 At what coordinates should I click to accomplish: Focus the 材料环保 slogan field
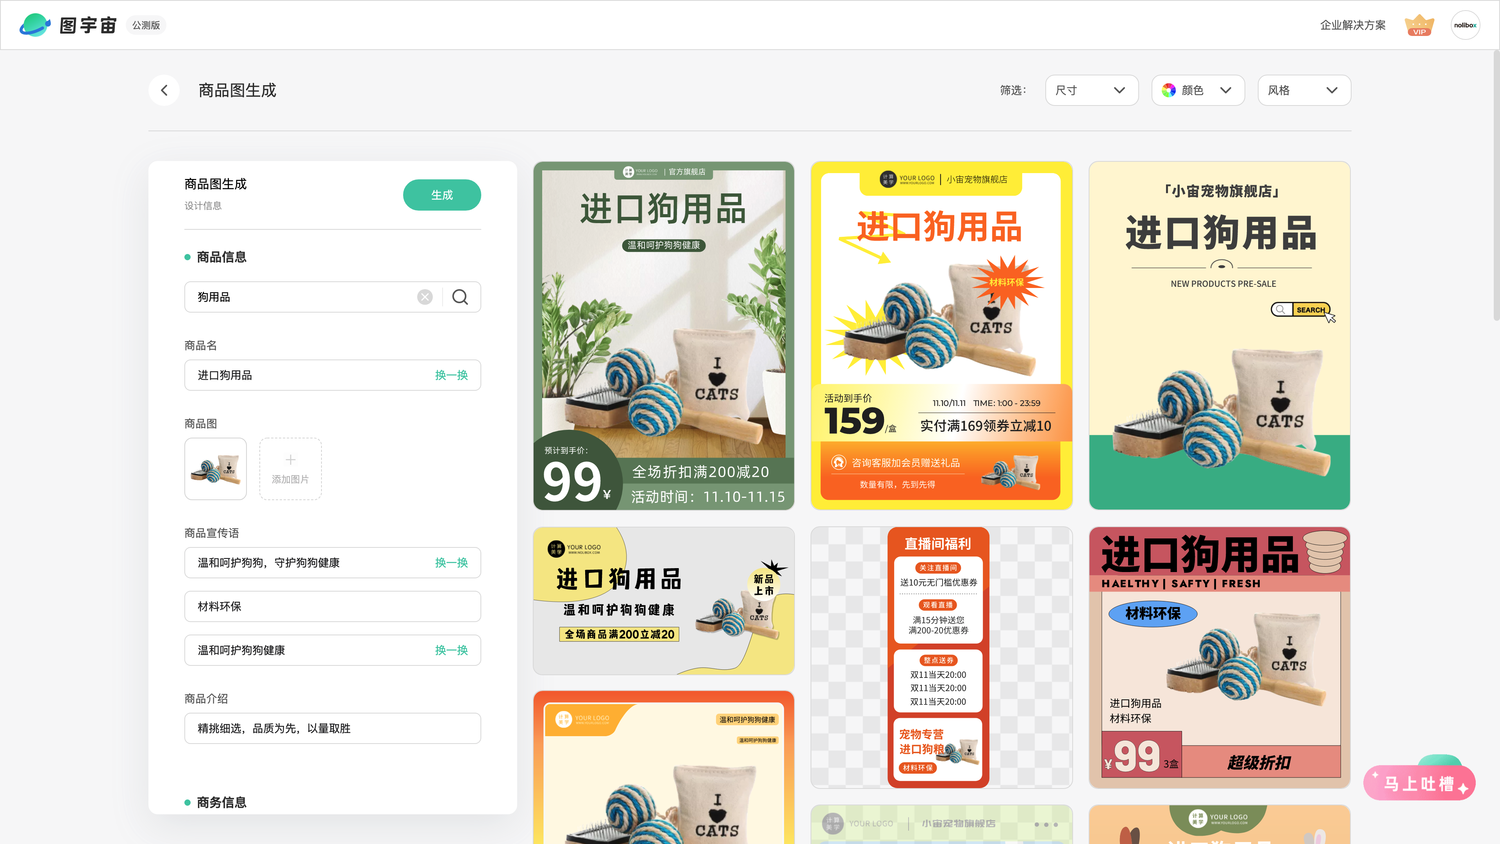coord(332,606)
